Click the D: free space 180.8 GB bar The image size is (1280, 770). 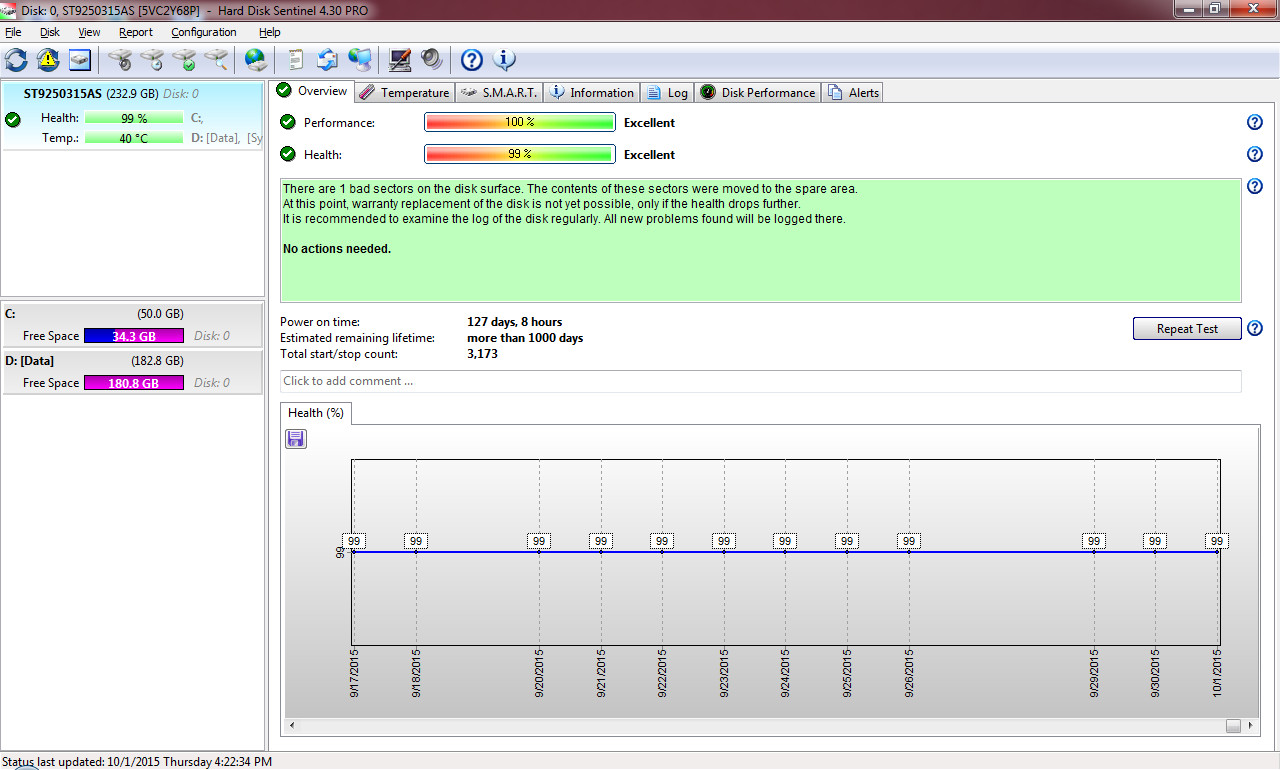[134, 383]
